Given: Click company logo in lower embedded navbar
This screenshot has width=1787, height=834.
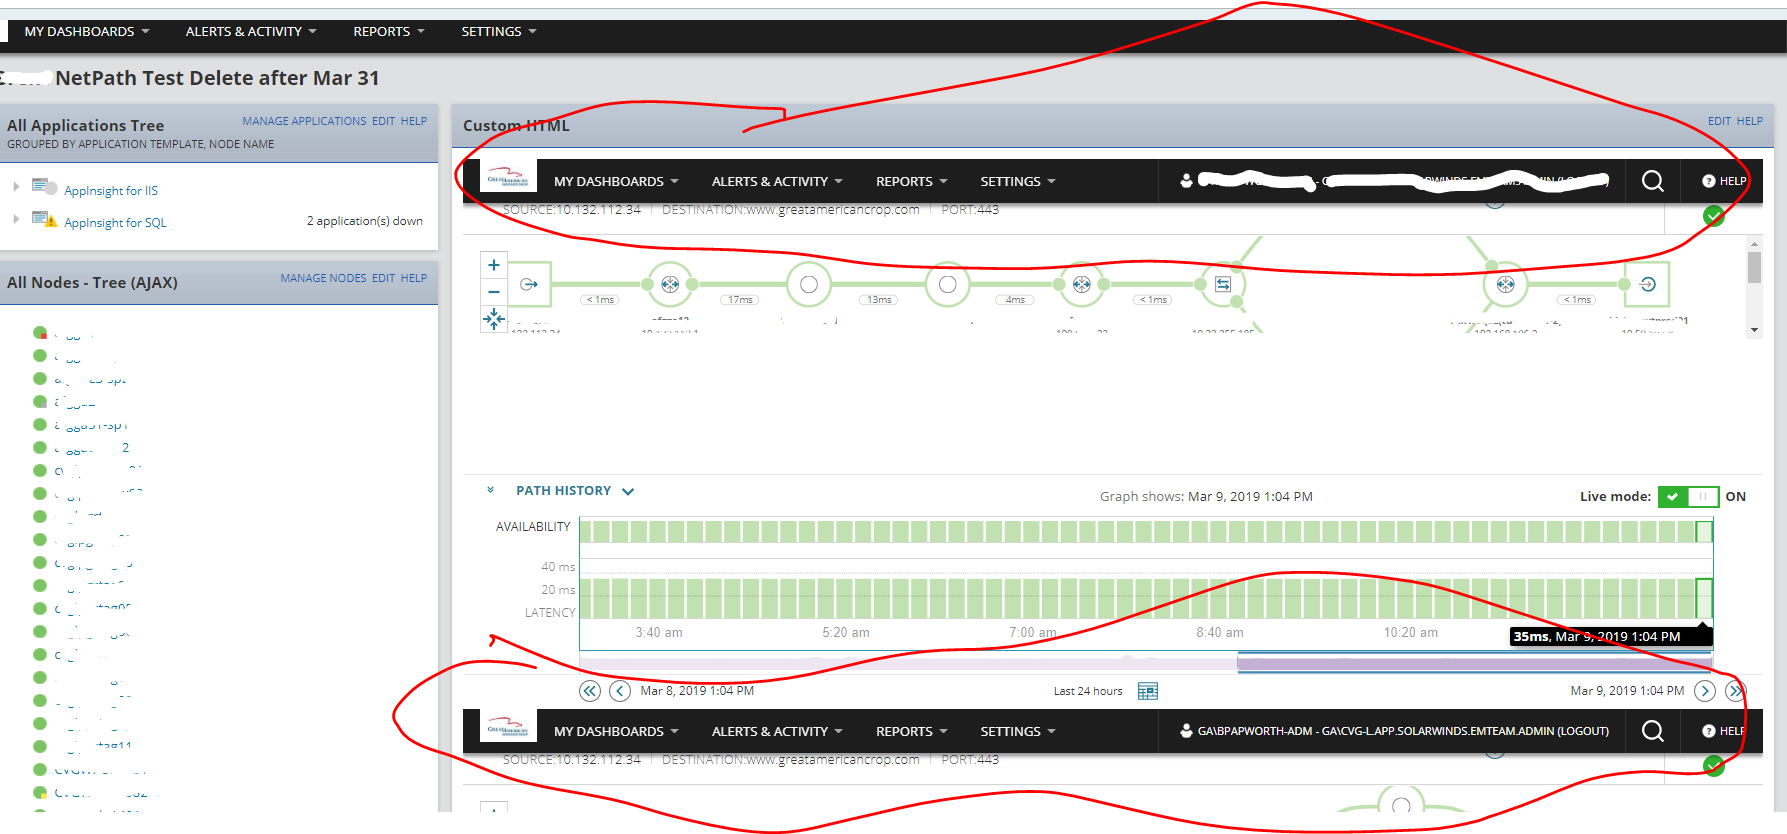Looking at the screenshot, I should (508, 727).
